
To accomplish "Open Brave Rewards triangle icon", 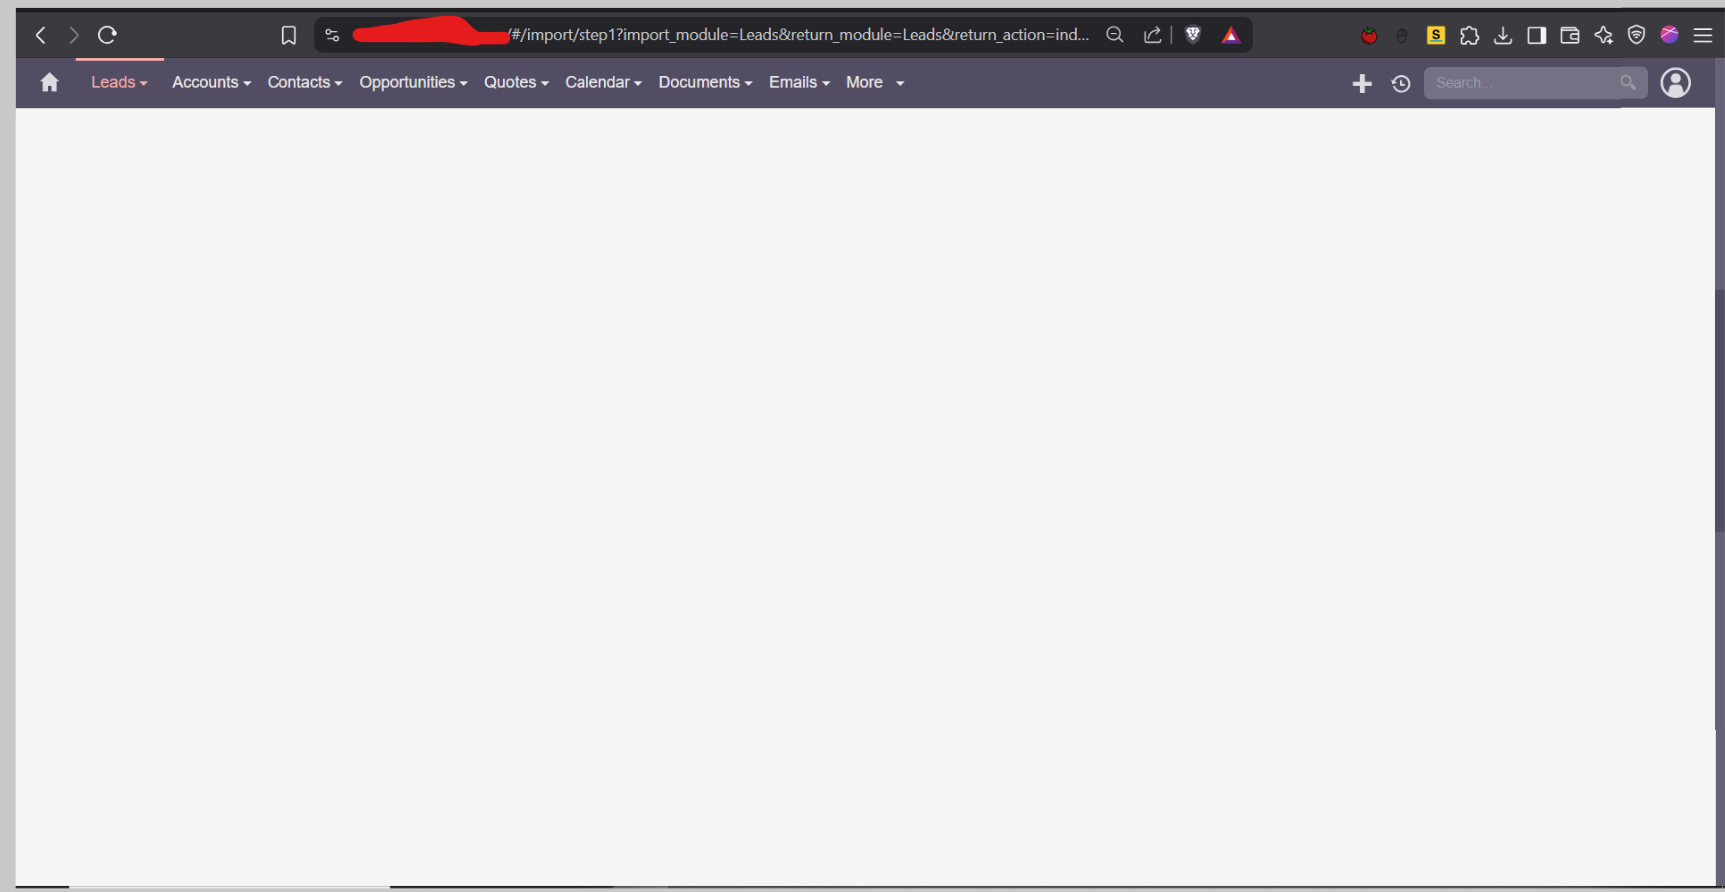I will [1231, 35].
